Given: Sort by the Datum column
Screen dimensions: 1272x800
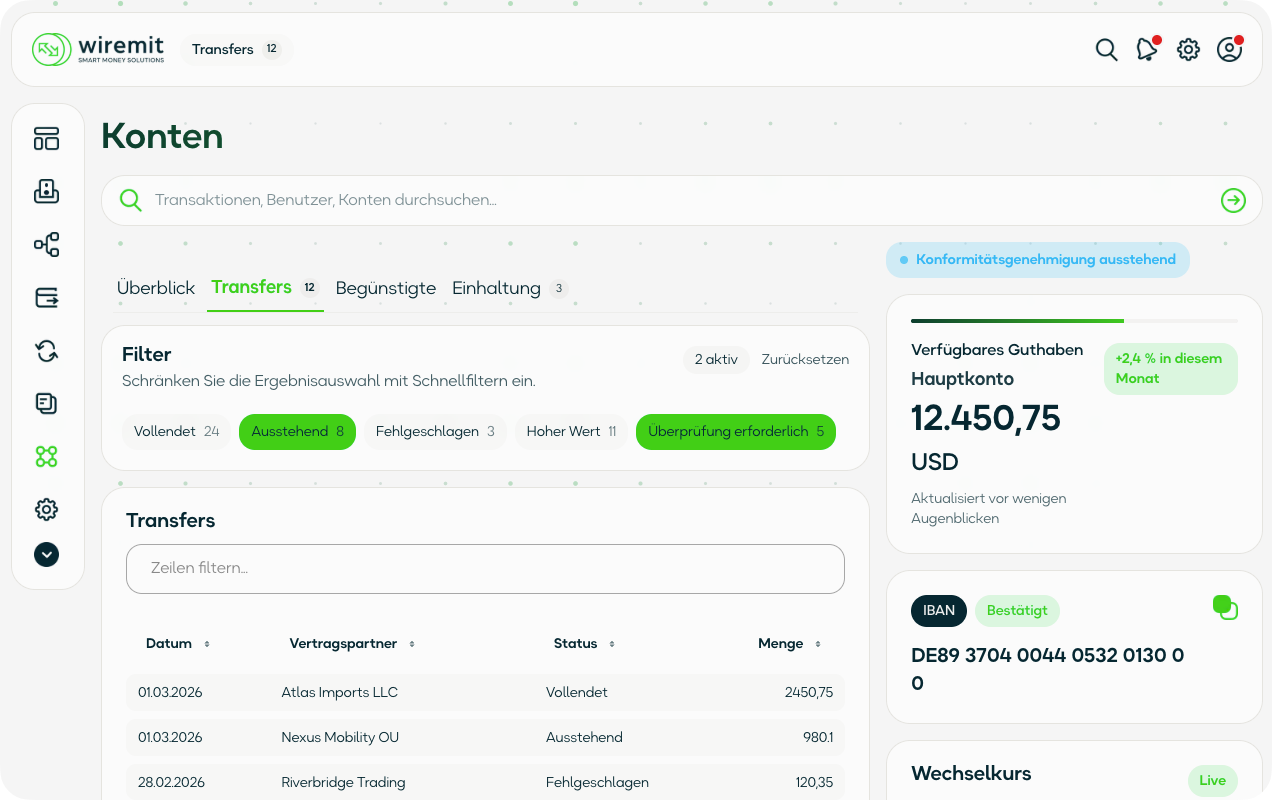Looking at the screenshot, I should pos(178,644).
